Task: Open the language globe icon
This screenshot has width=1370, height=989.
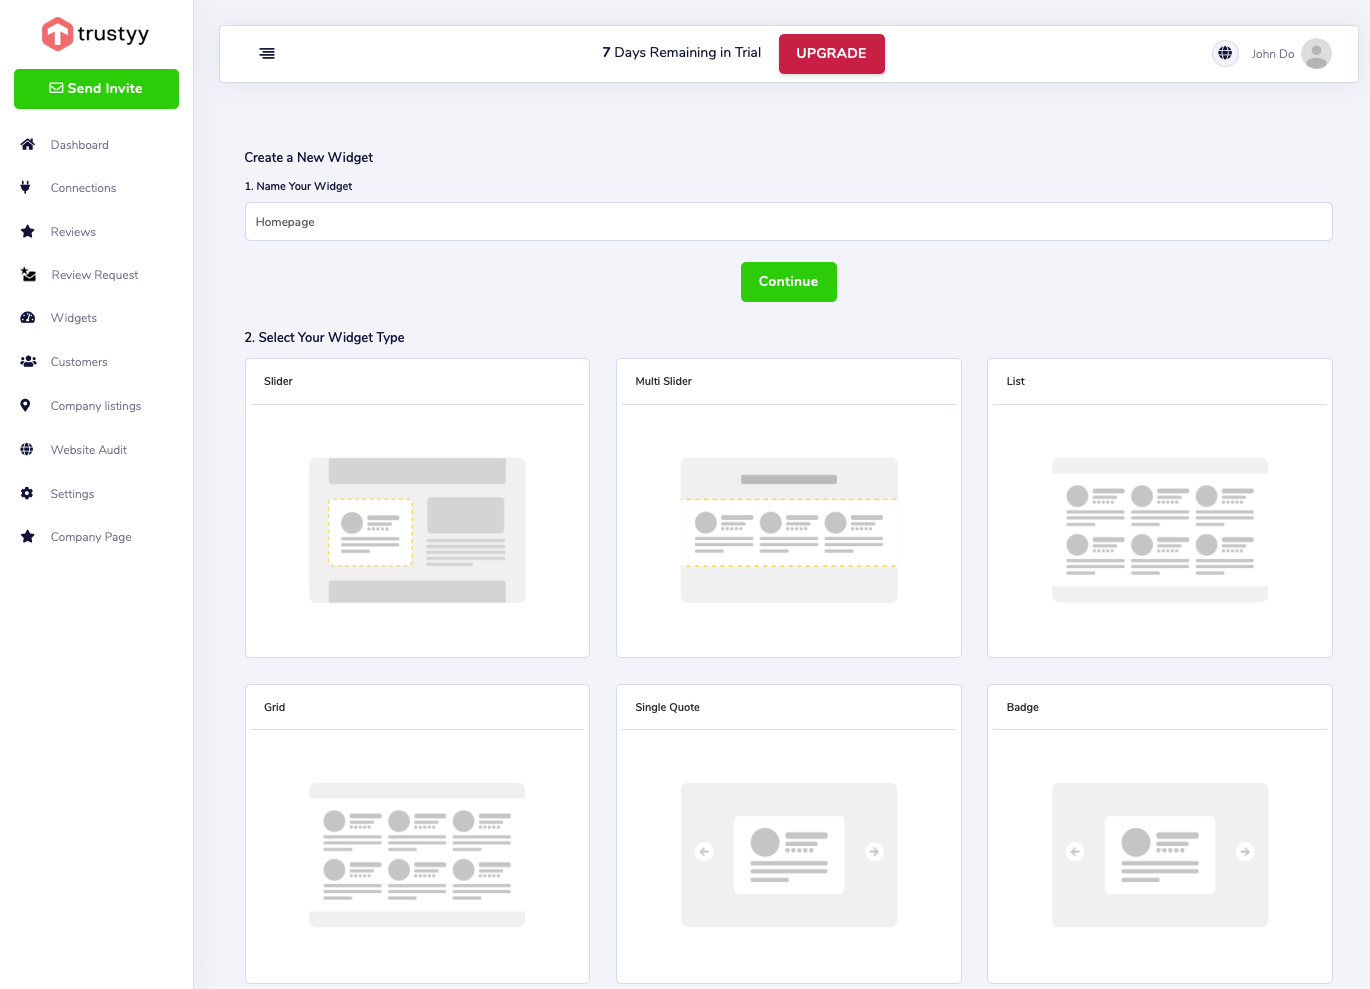Action: (1225, 53)
